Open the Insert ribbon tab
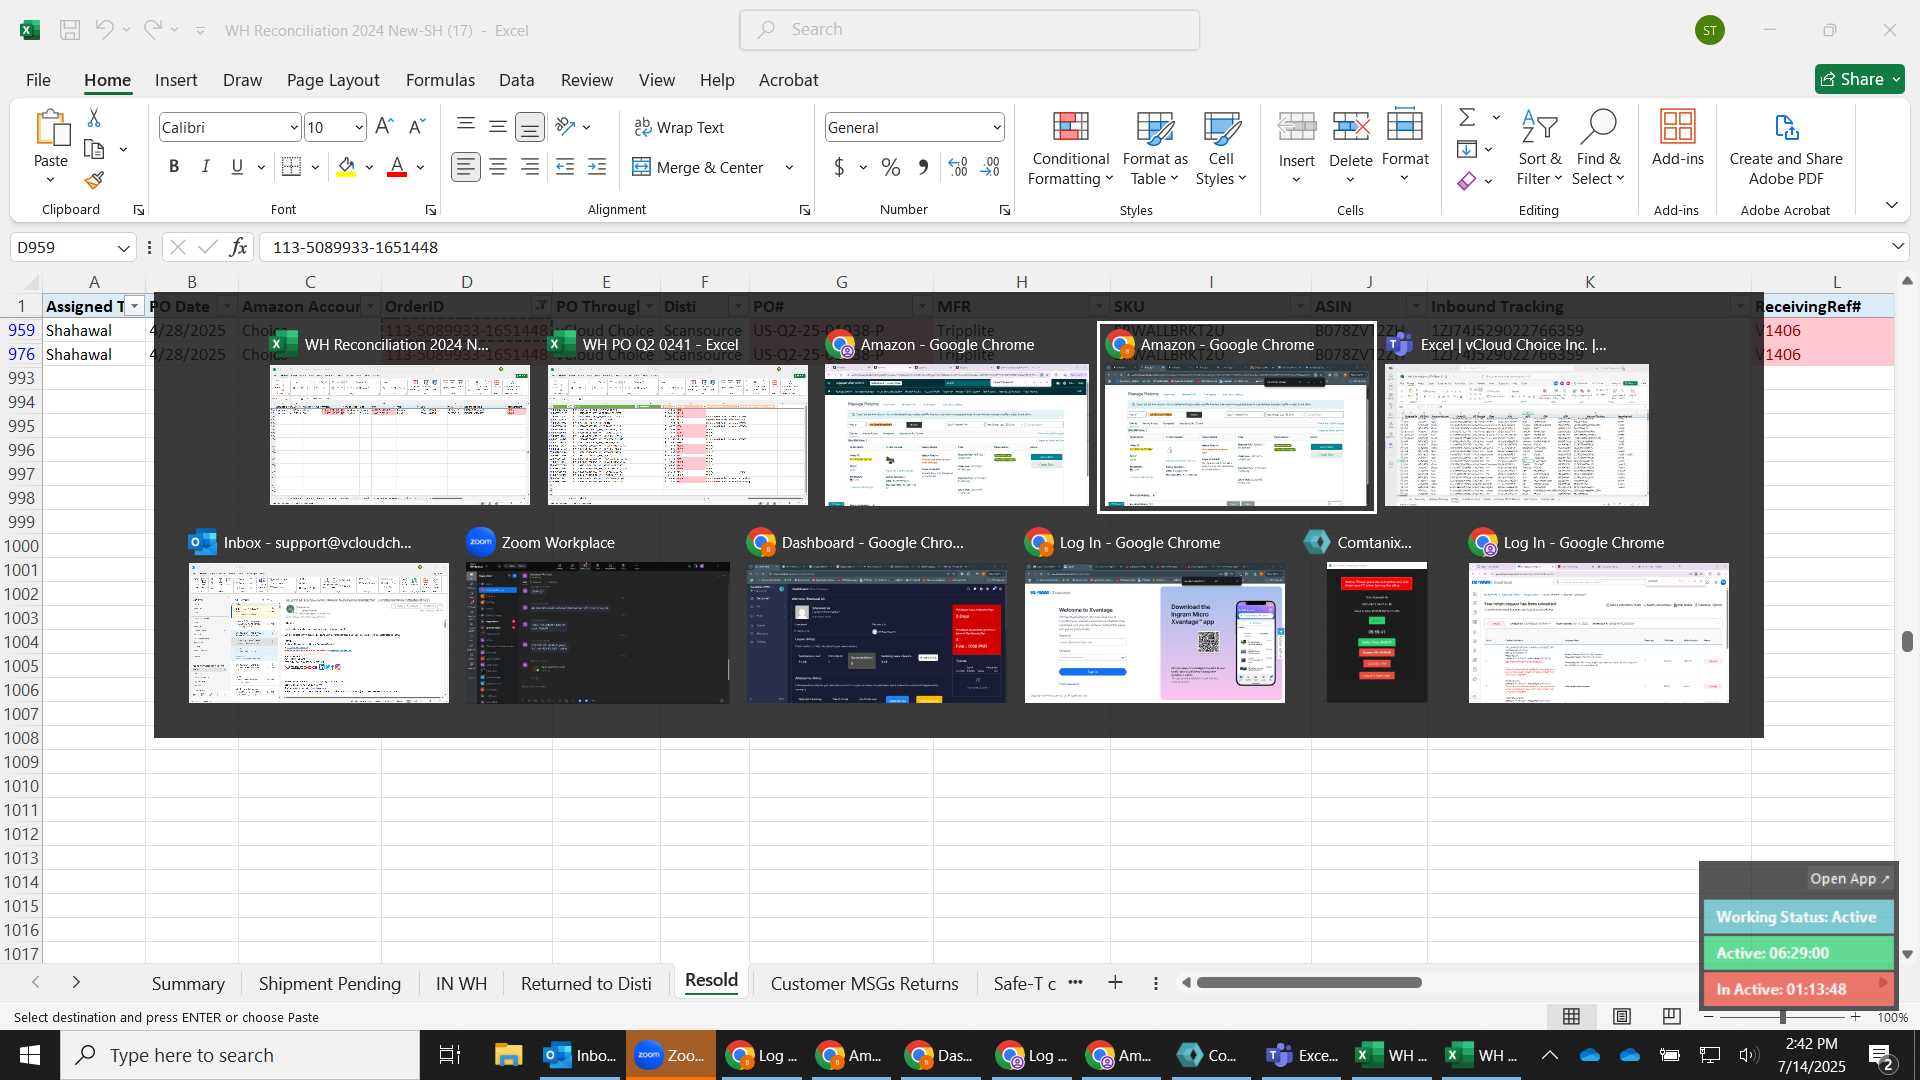 point(176,80)
